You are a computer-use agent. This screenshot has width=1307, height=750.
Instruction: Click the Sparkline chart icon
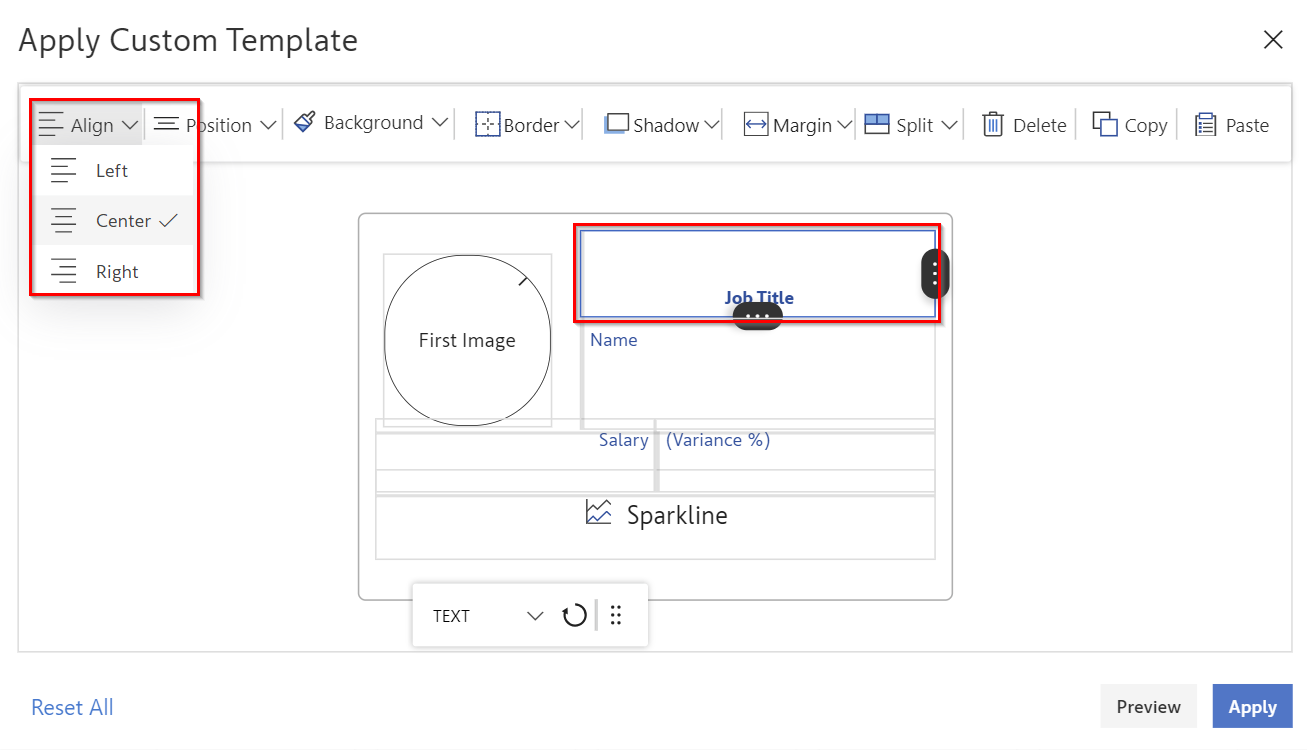tap(598, 514)
